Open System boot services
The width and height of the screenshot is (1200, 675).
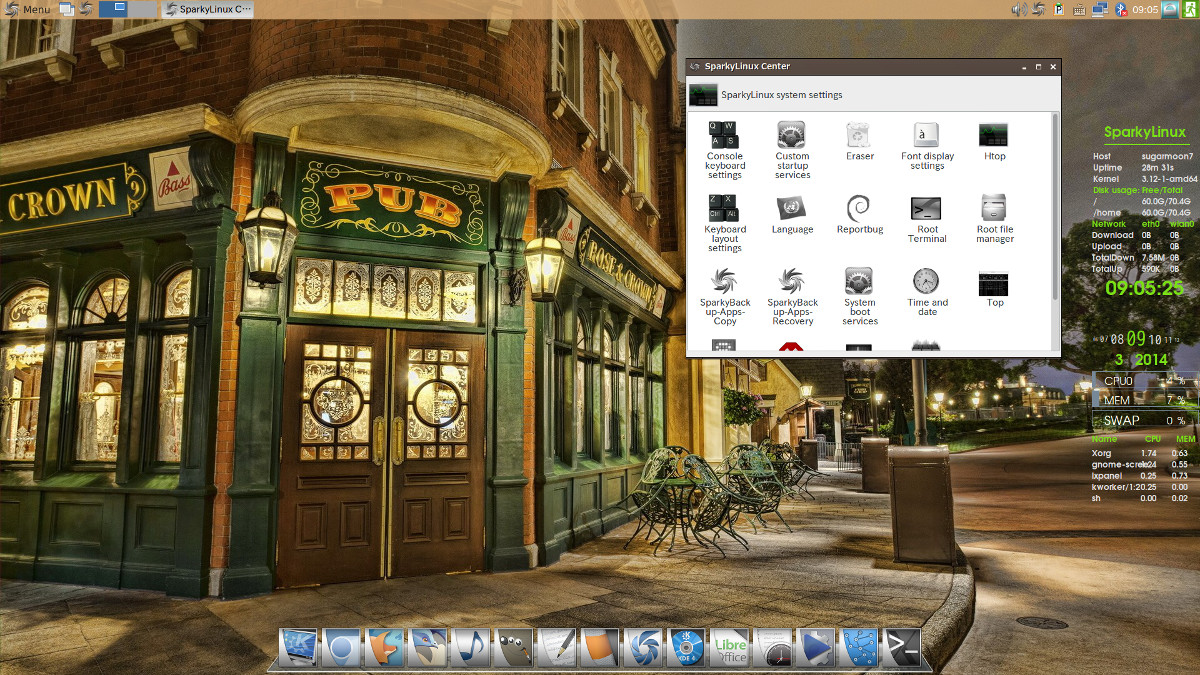[859, 296]
